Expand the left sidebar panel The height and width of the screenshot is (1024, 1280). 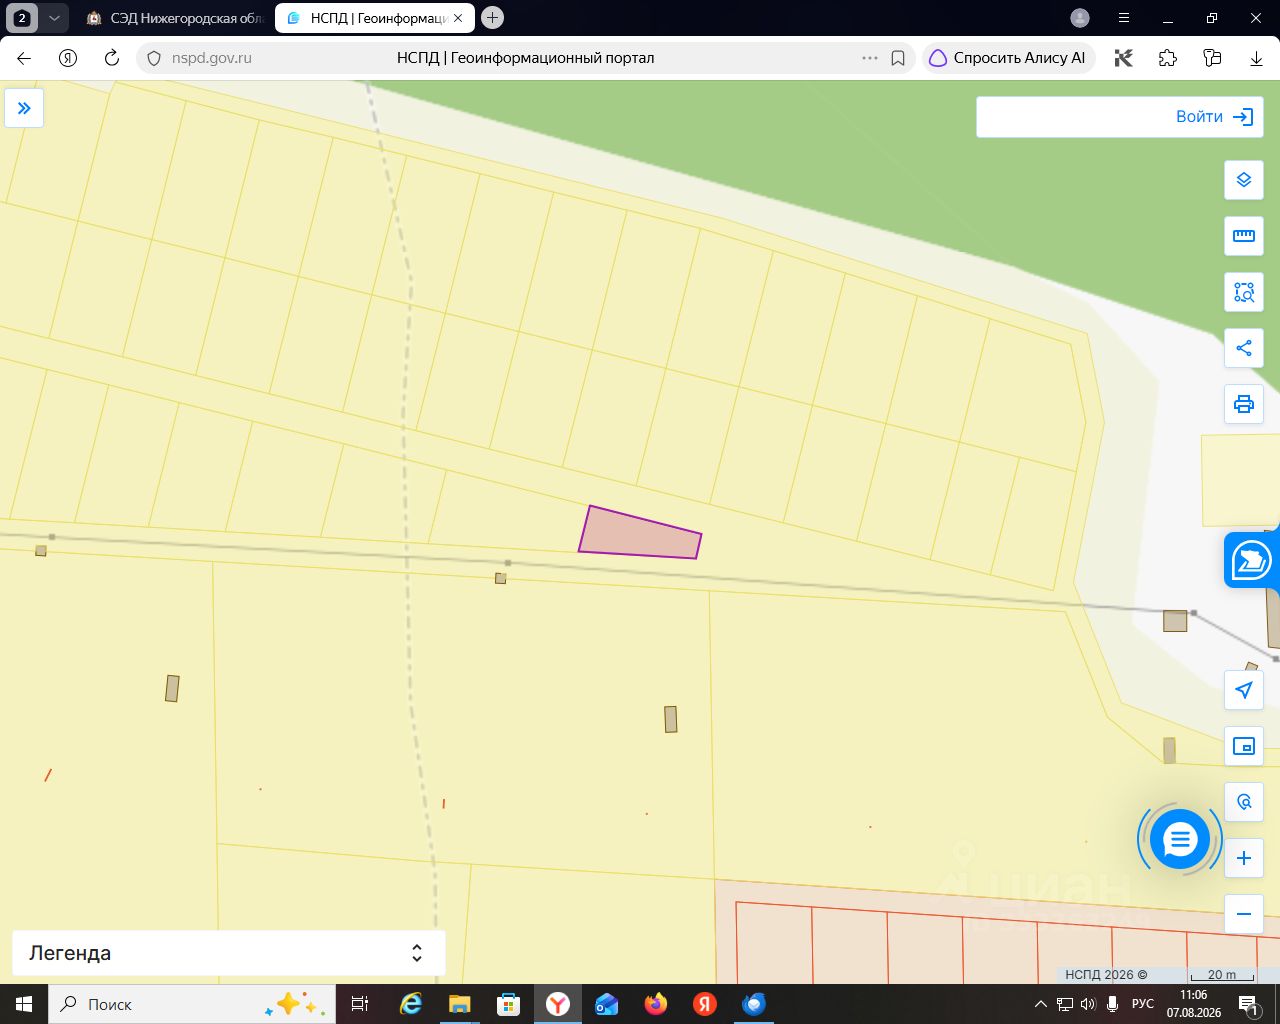tap(24, 108)
